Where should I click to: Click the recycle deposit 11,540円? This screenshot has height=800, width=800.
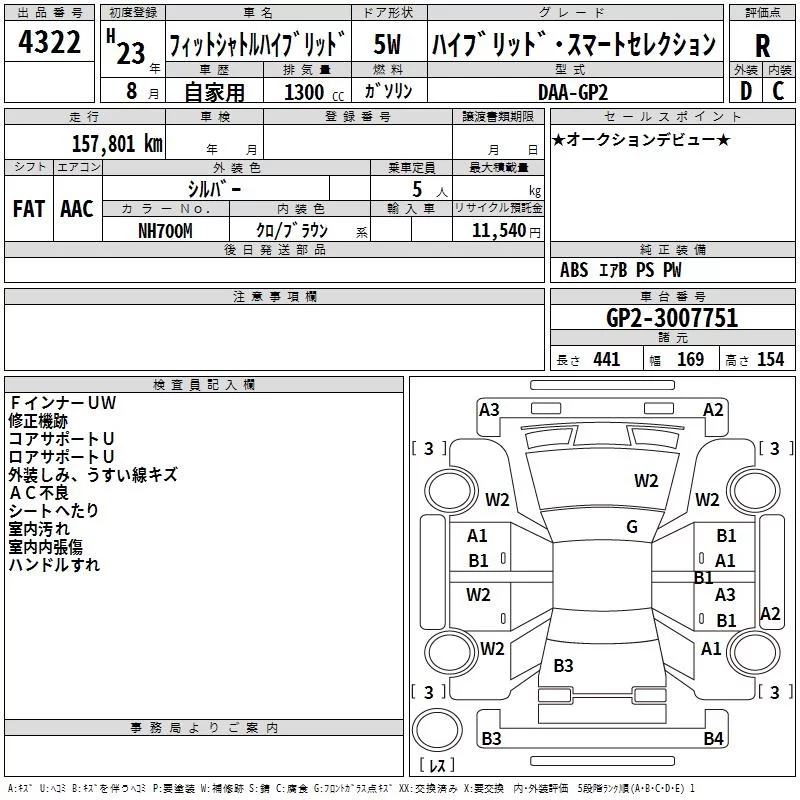506,231
